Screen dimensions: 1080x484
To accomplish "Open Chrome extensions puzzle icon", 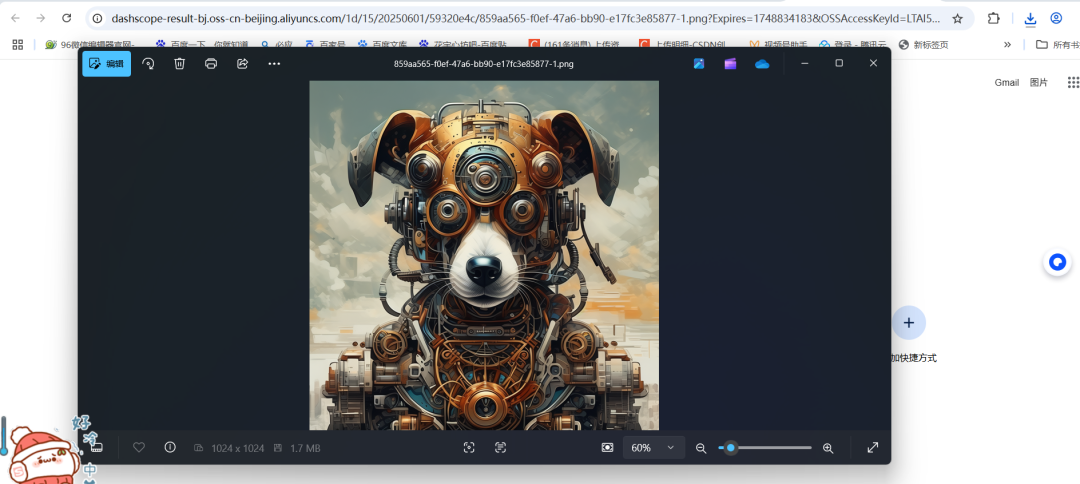I will pyautogui.click(x=993, y=19).
